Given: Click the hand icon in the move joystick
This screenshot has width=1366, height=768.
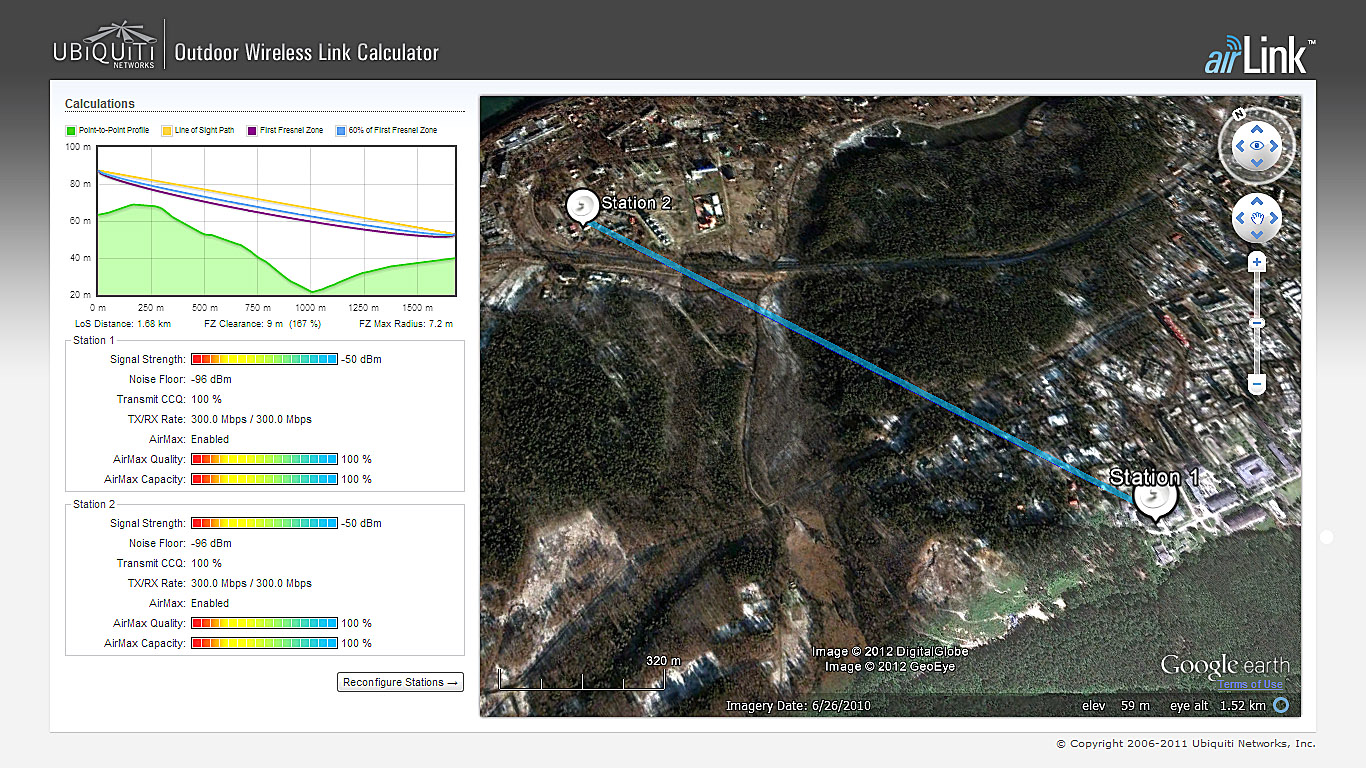Looking at the screenshot, I should [1257, 217].
